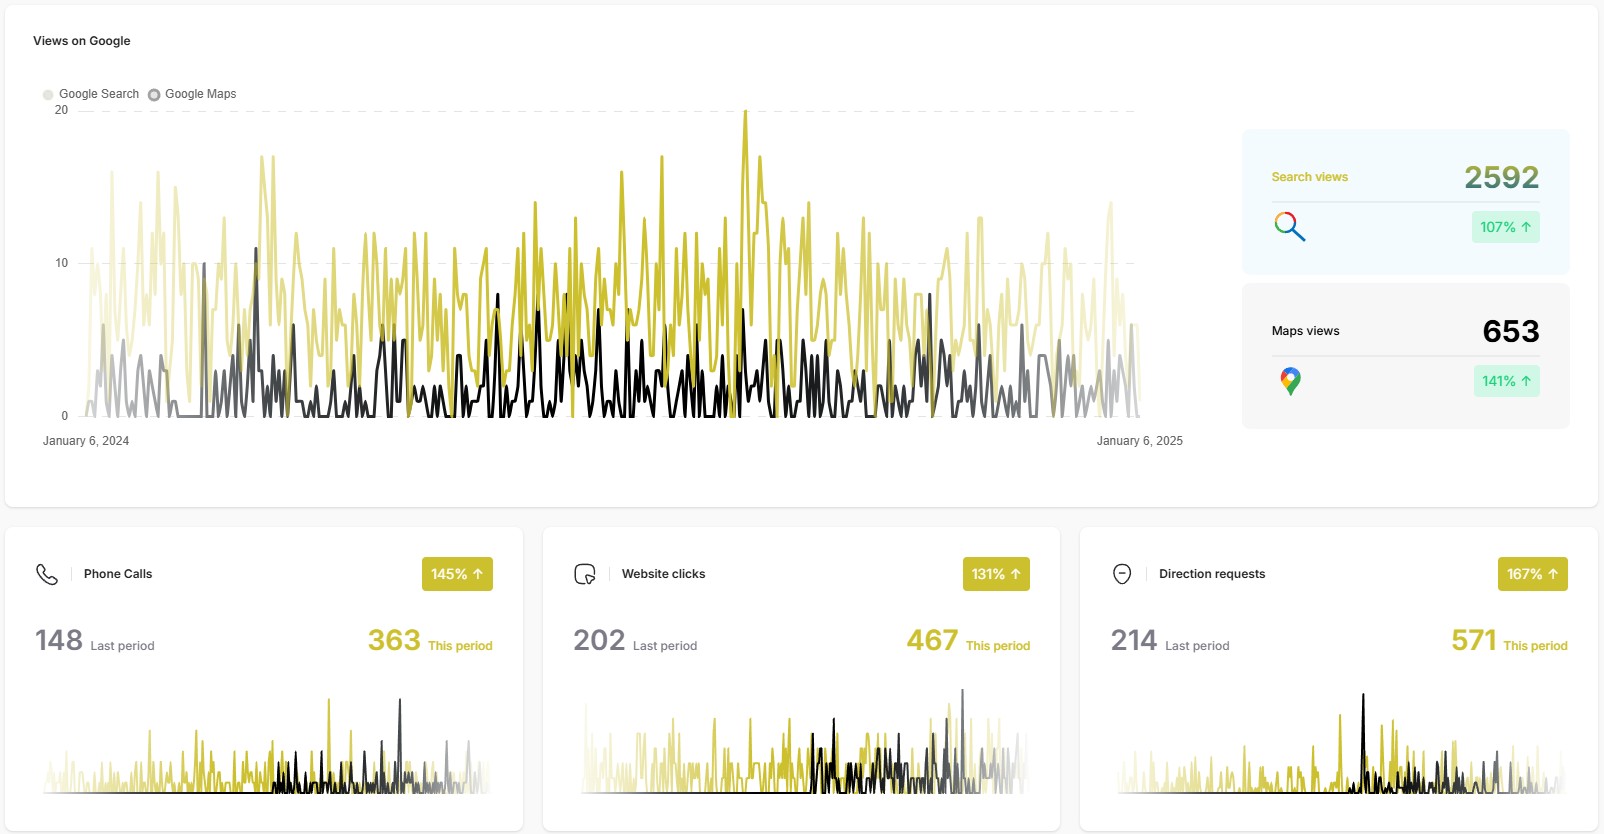Click the 2592 search views total

1501,177
